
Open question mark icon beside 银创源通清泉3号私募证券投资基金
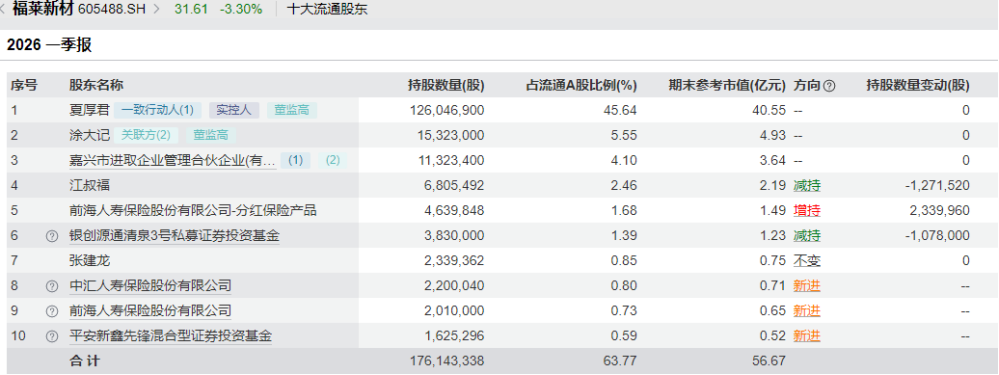coord(52,236)
